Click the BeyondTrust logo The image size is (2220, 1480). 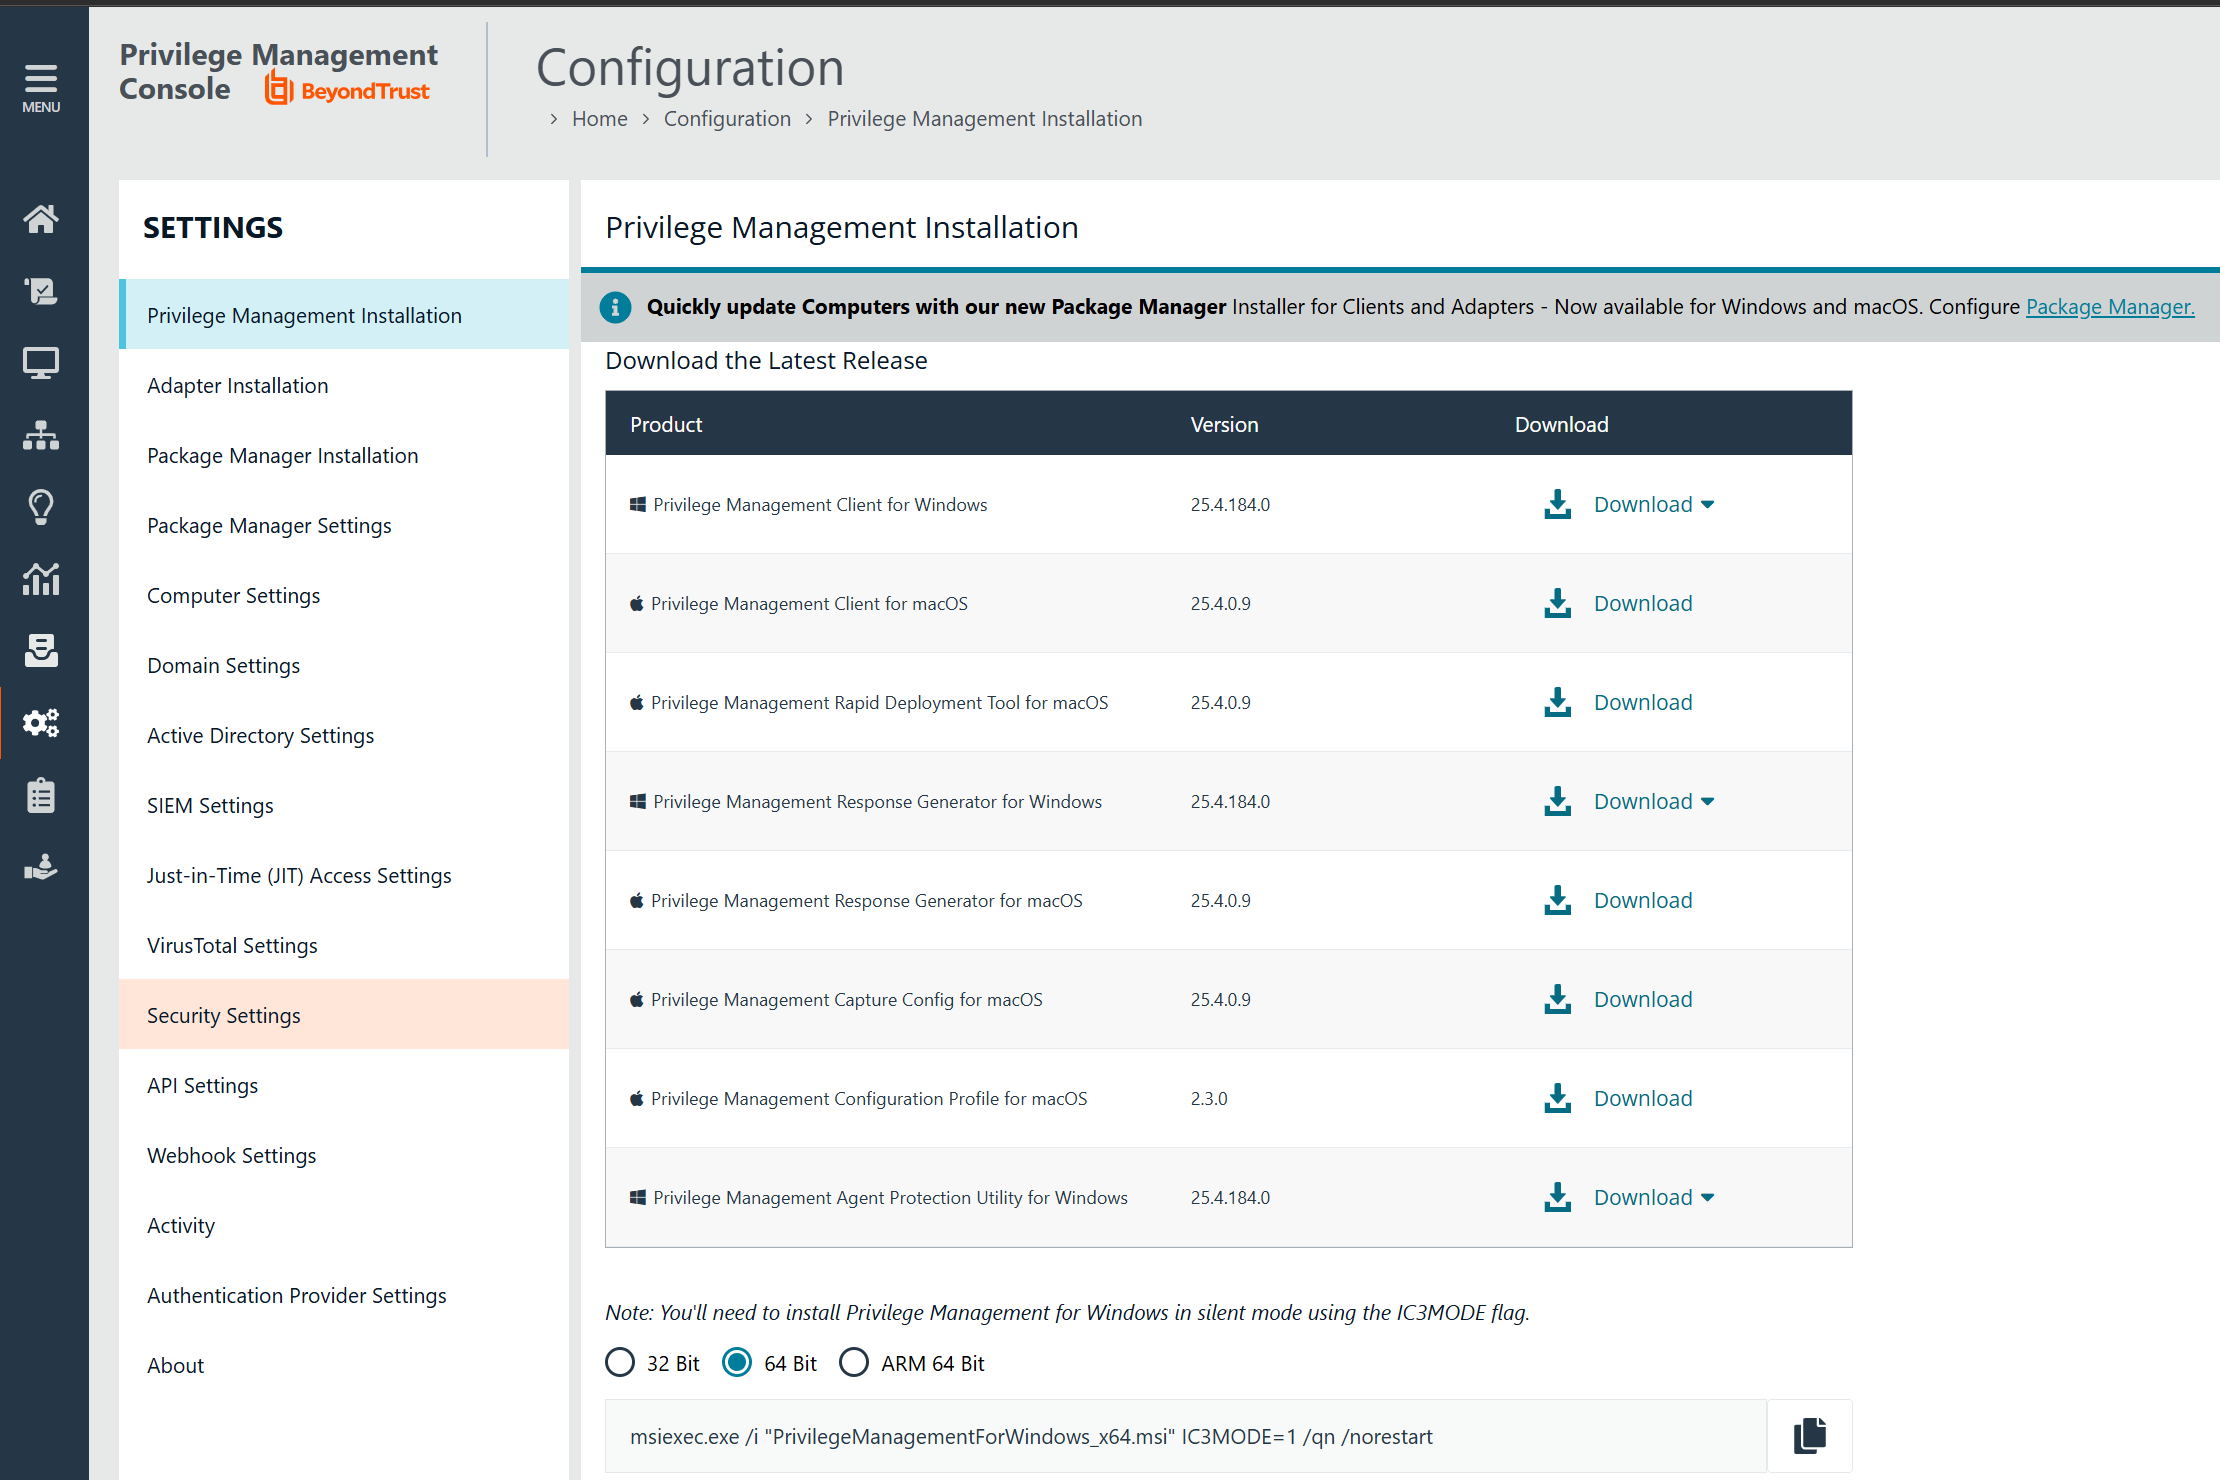pyautogui.click(x=347, y=90)
